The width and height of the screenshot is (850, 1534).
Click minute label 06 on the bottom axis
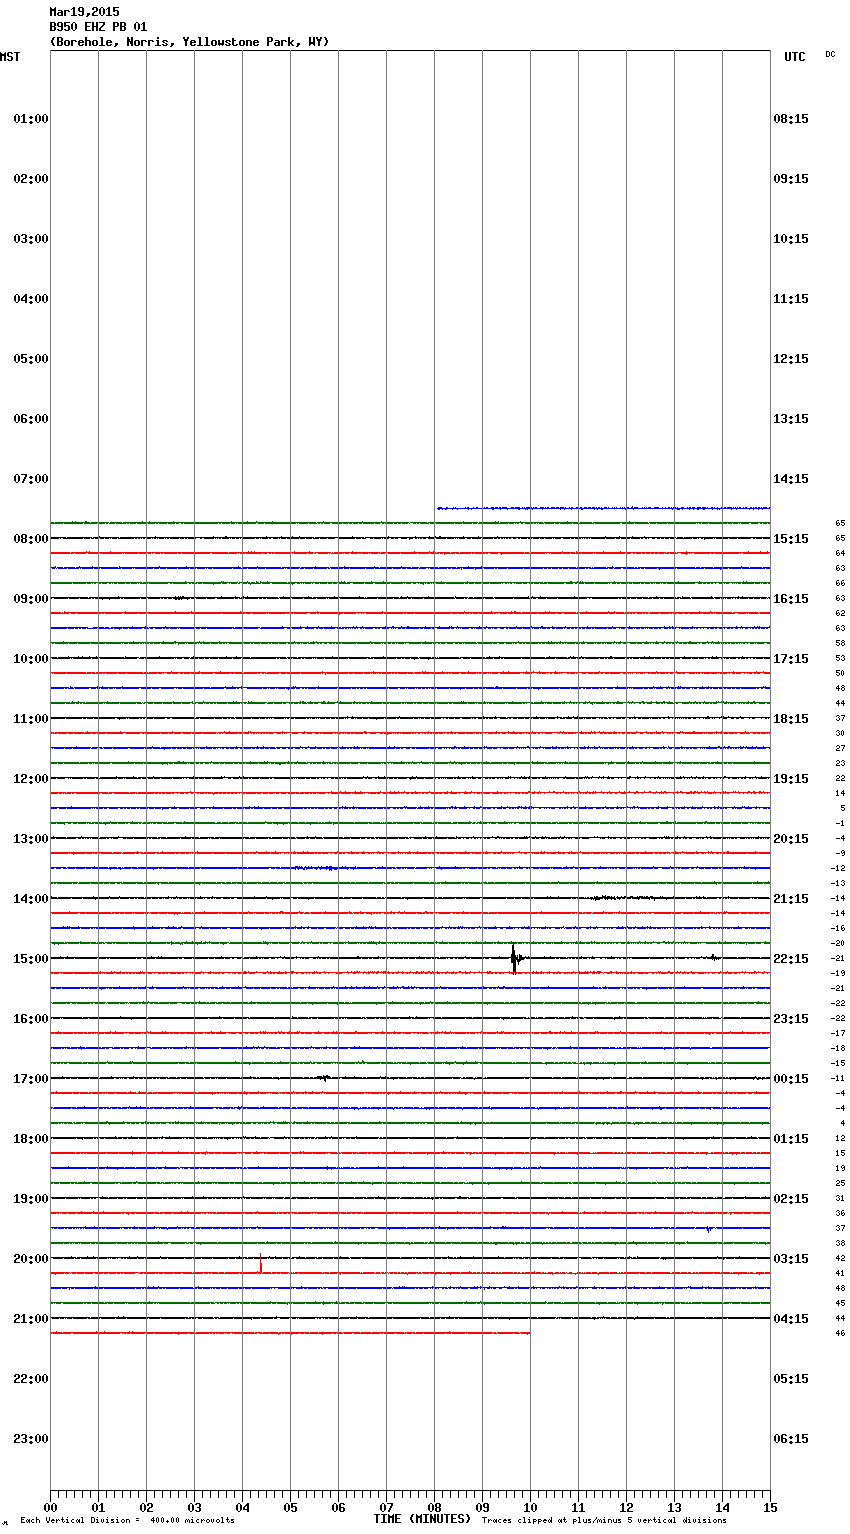(x=338, y=1507)
